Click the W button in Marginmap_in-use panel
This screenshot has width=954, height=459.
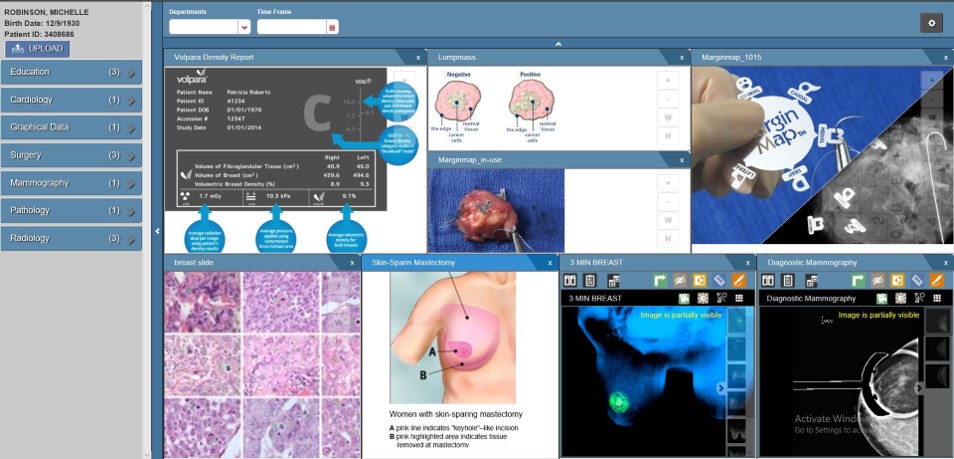[x=668, y=220]
